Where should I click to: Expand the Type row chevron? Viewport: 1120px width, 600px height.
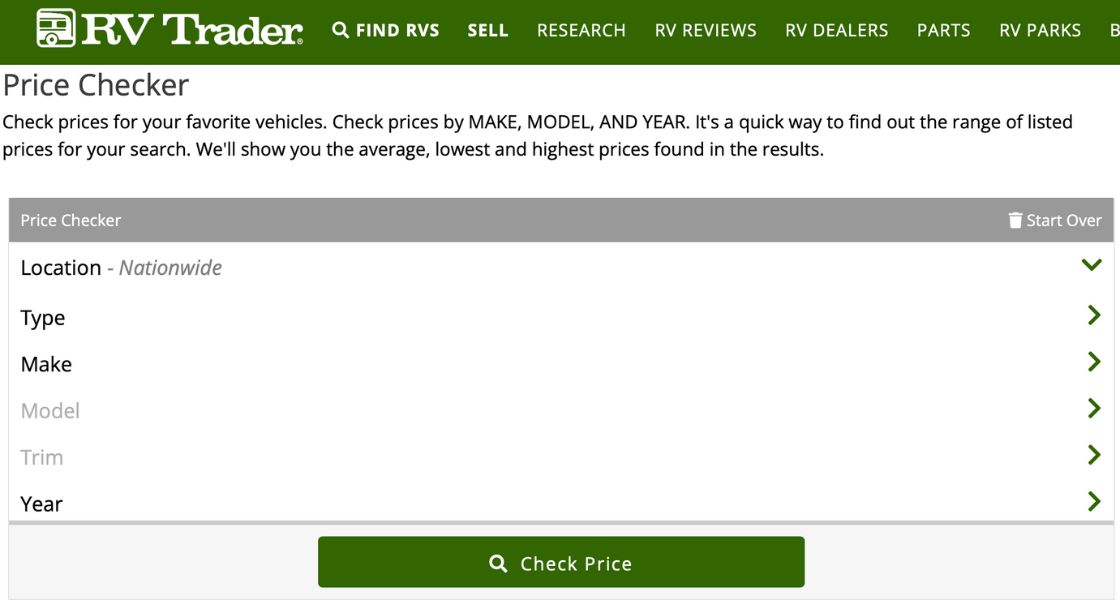[1093, 316]
